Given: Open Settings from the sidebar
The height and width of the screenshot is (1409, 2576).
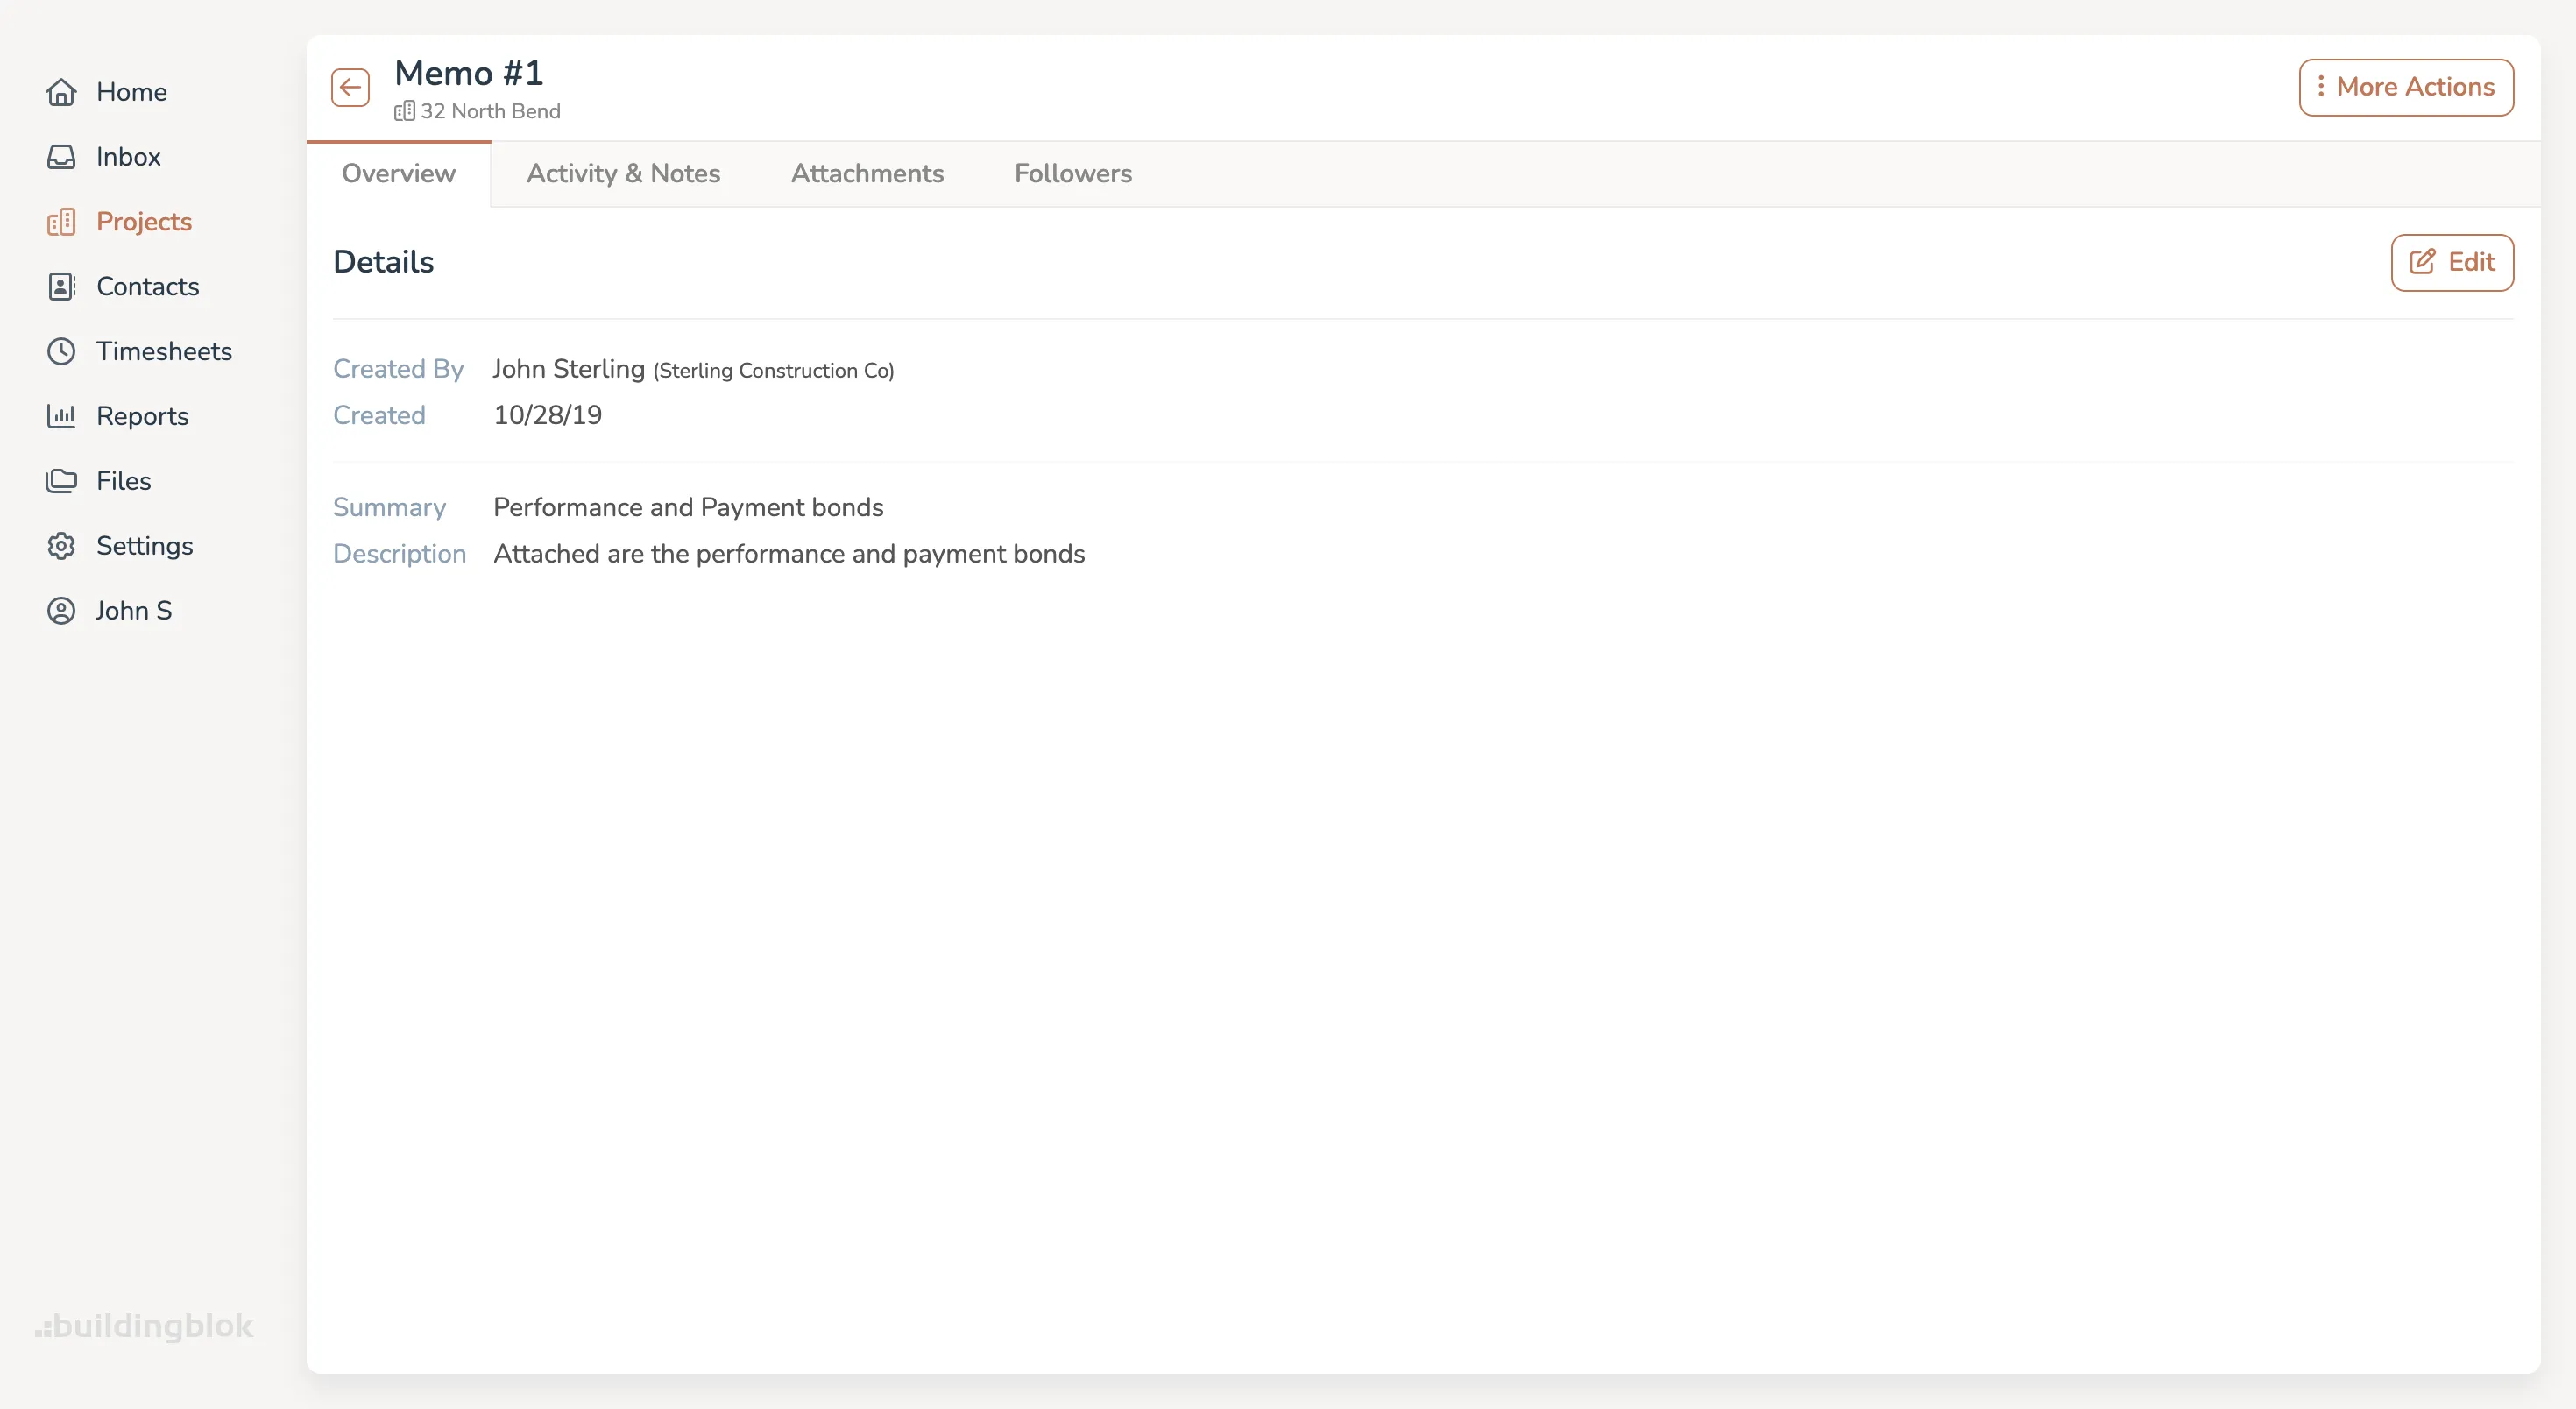Looking at the screenshot, I should [144, 545].
